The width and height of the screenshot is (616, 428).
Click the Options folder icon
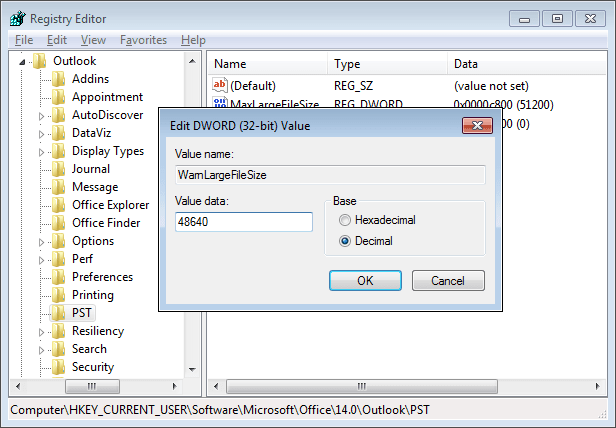tap(59, 241)
